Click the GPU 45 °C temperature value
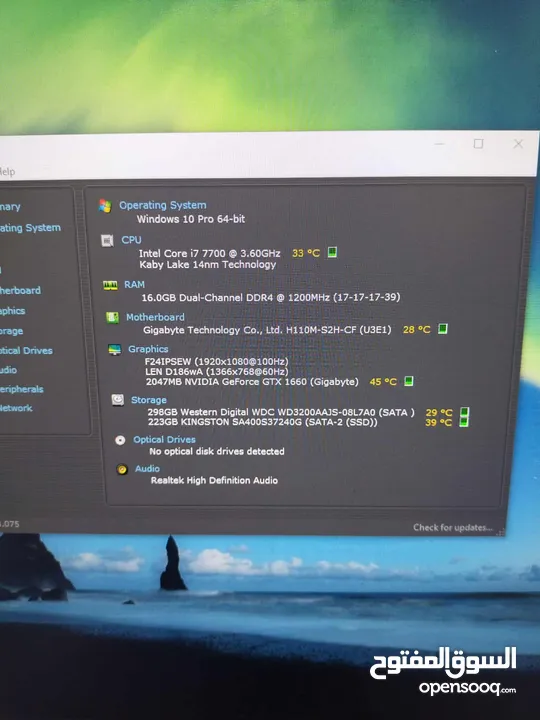 (x=383, y=382)
